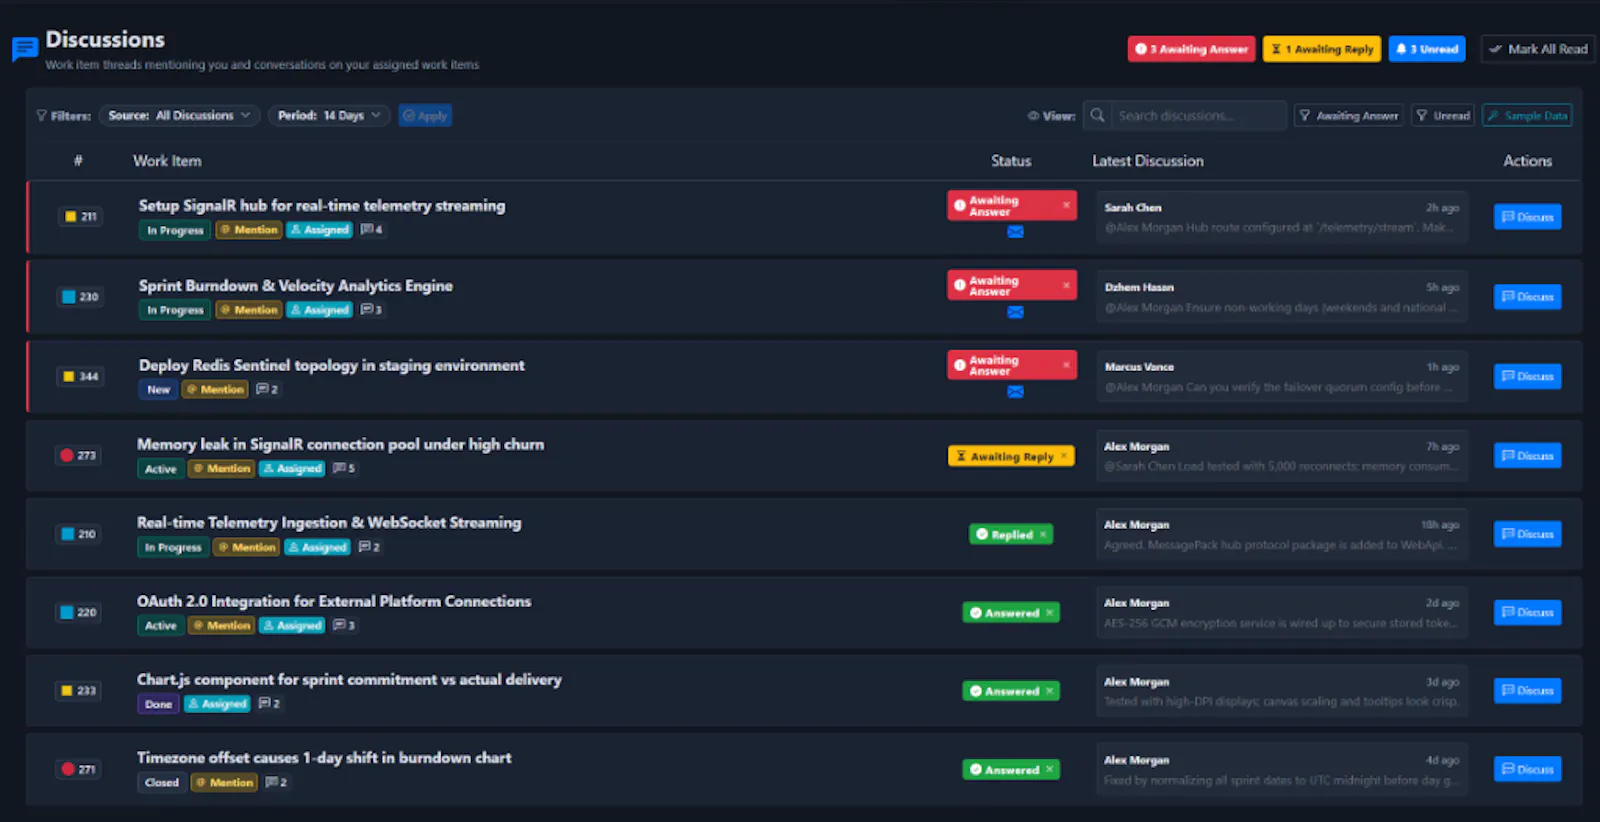Viewport: 1600px width, 822px height.
Task: Click the envelope icon in Sprint Burndown row
Action: click(x=1015, y=312)
